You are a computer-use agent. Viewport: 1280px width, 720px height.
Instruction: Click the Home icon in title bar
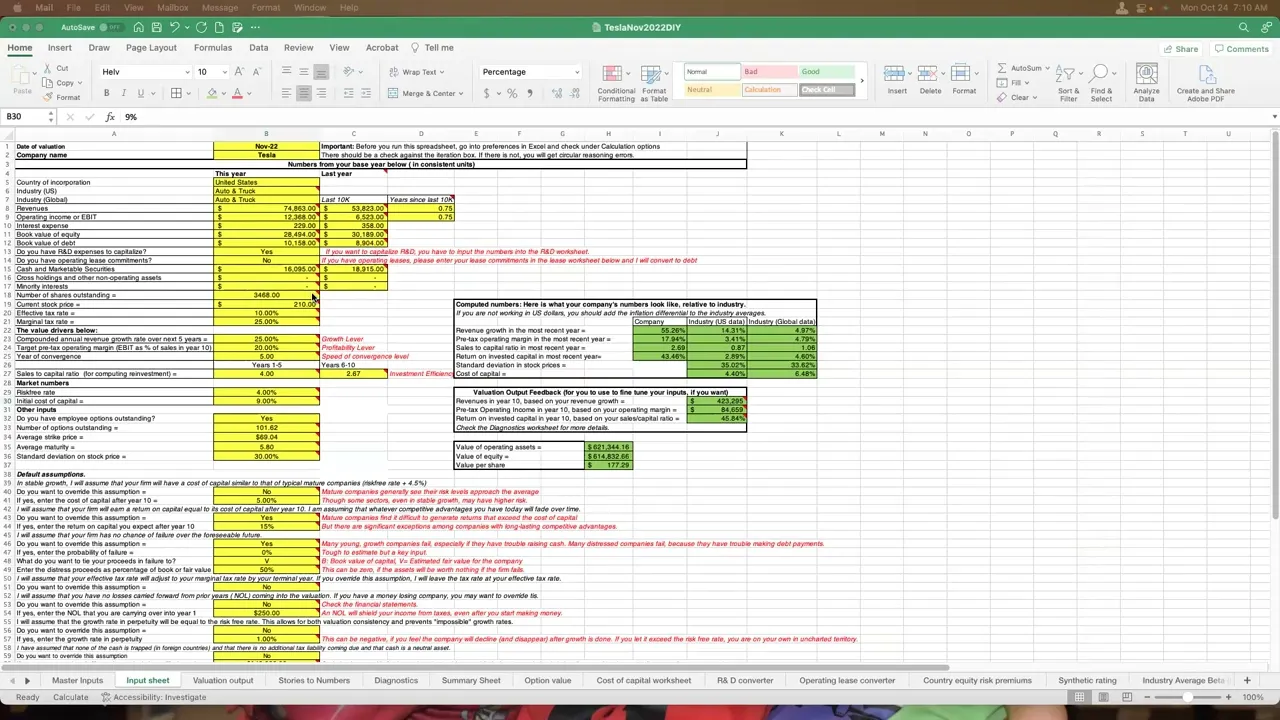[x=138, y=27]
